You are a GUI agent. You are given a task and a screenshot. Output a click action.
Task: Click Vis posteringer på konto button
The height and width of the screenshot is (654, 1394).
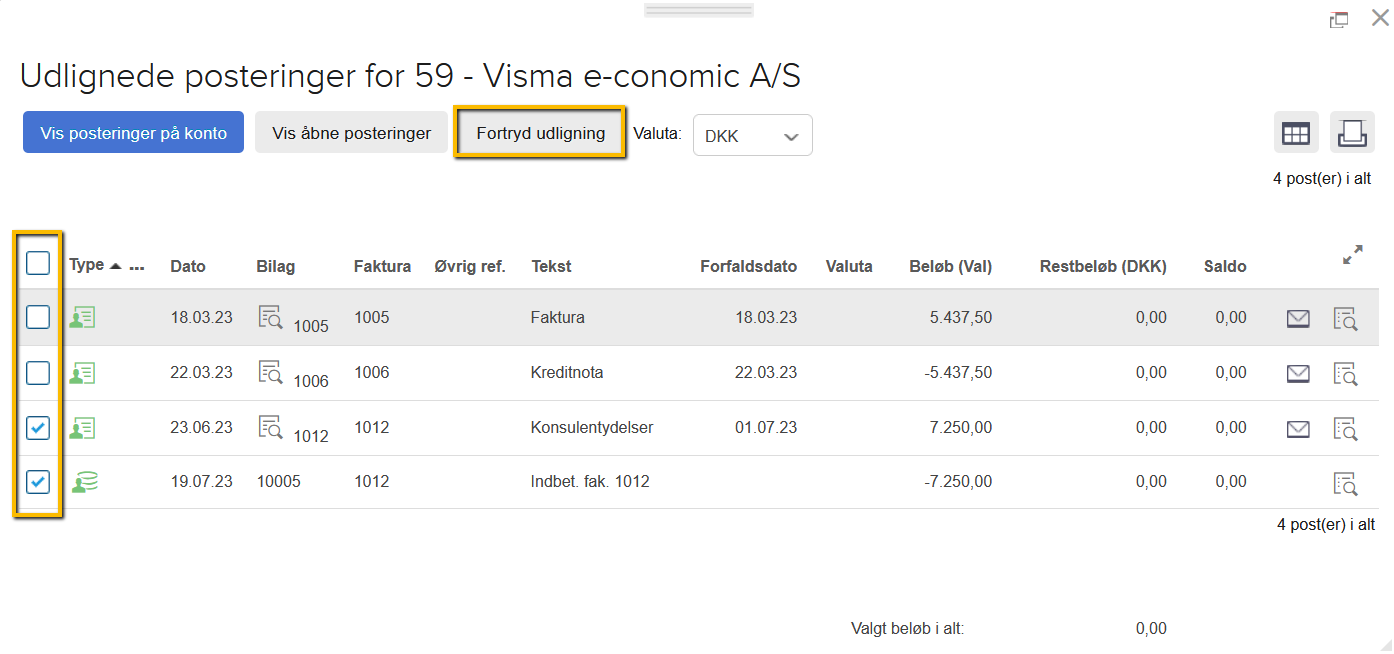tap(133, 133)
